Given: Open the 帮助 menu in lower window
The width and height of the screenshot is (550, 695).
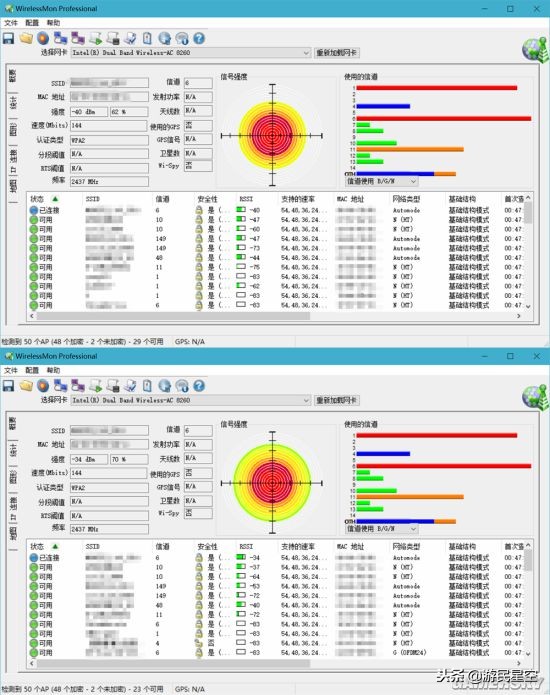Looking at the screenshot, I should 53,371.
